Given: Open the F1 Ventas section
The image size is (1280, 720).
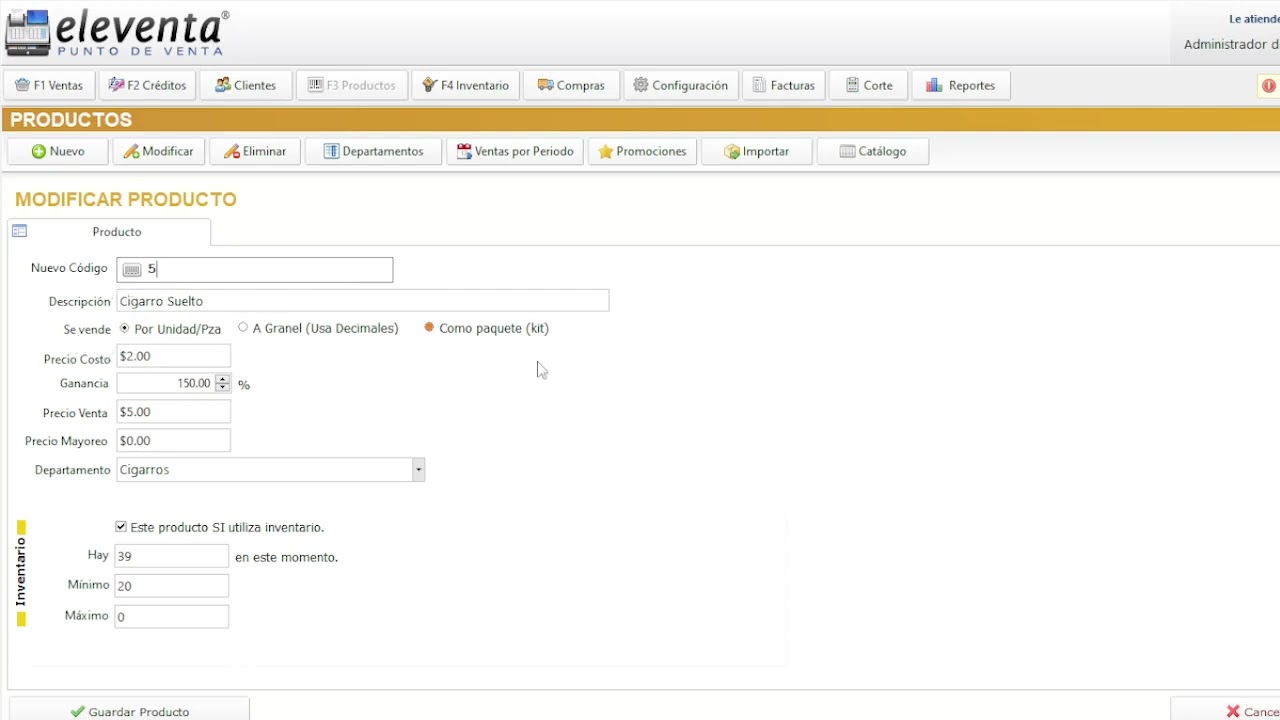Looking at the screenshot, I should [x=49, y=85].
